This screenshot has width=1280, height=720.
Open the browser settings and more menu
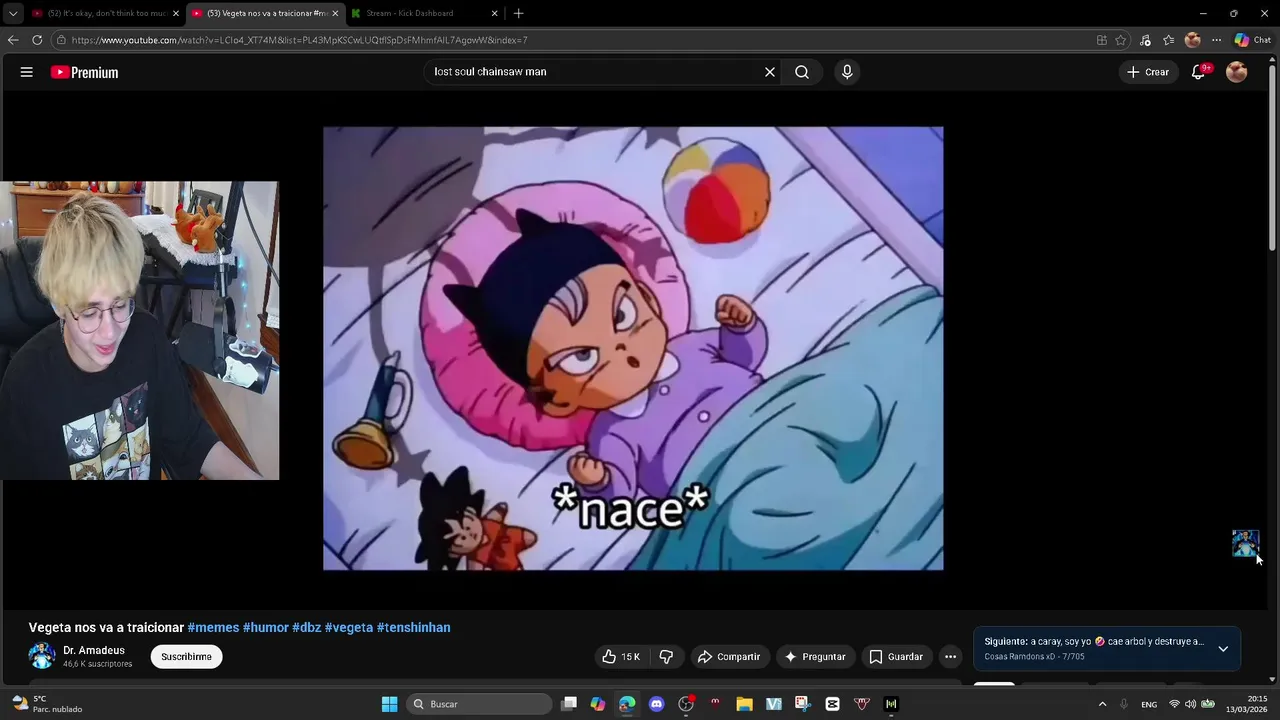(x=1216, y=40)
